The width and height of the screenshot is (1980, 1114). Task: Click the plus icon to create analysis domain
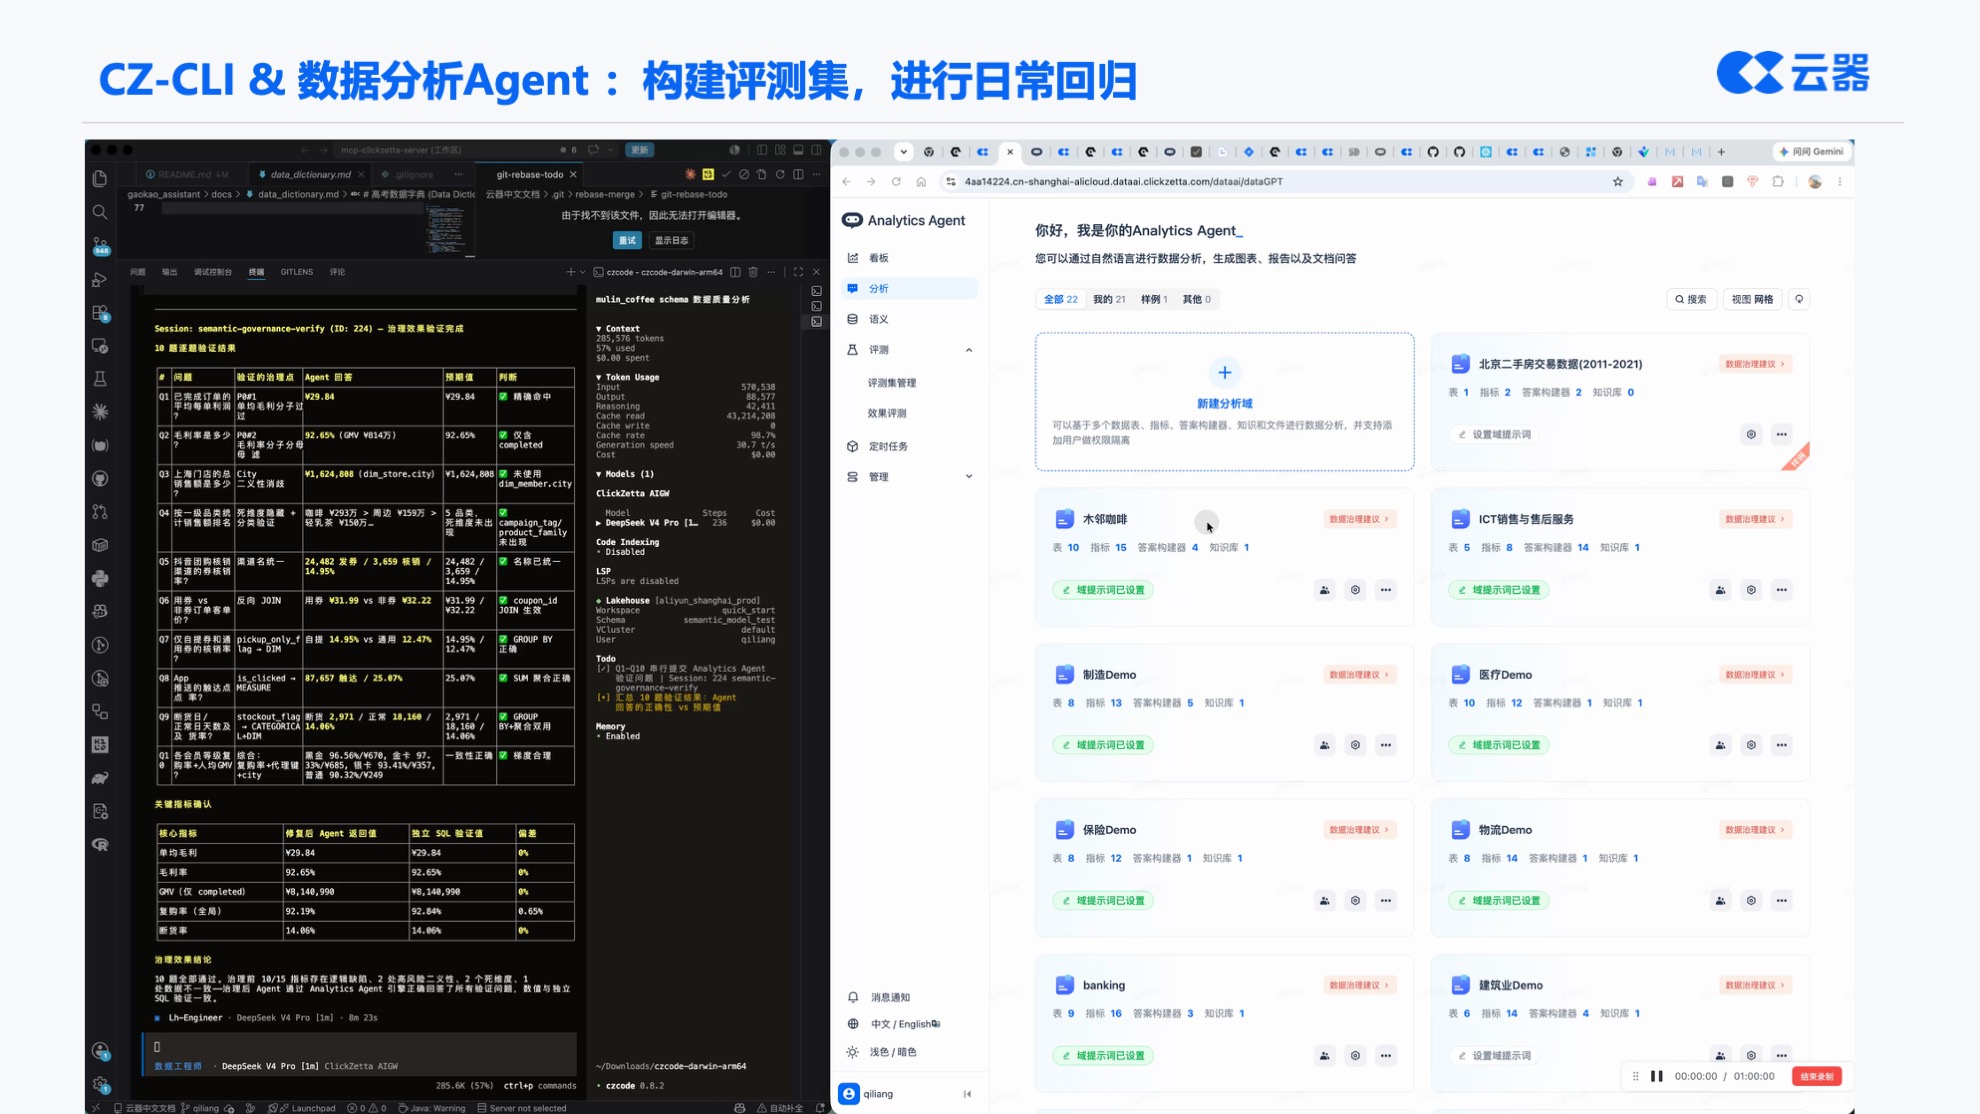click(1224, 373)
